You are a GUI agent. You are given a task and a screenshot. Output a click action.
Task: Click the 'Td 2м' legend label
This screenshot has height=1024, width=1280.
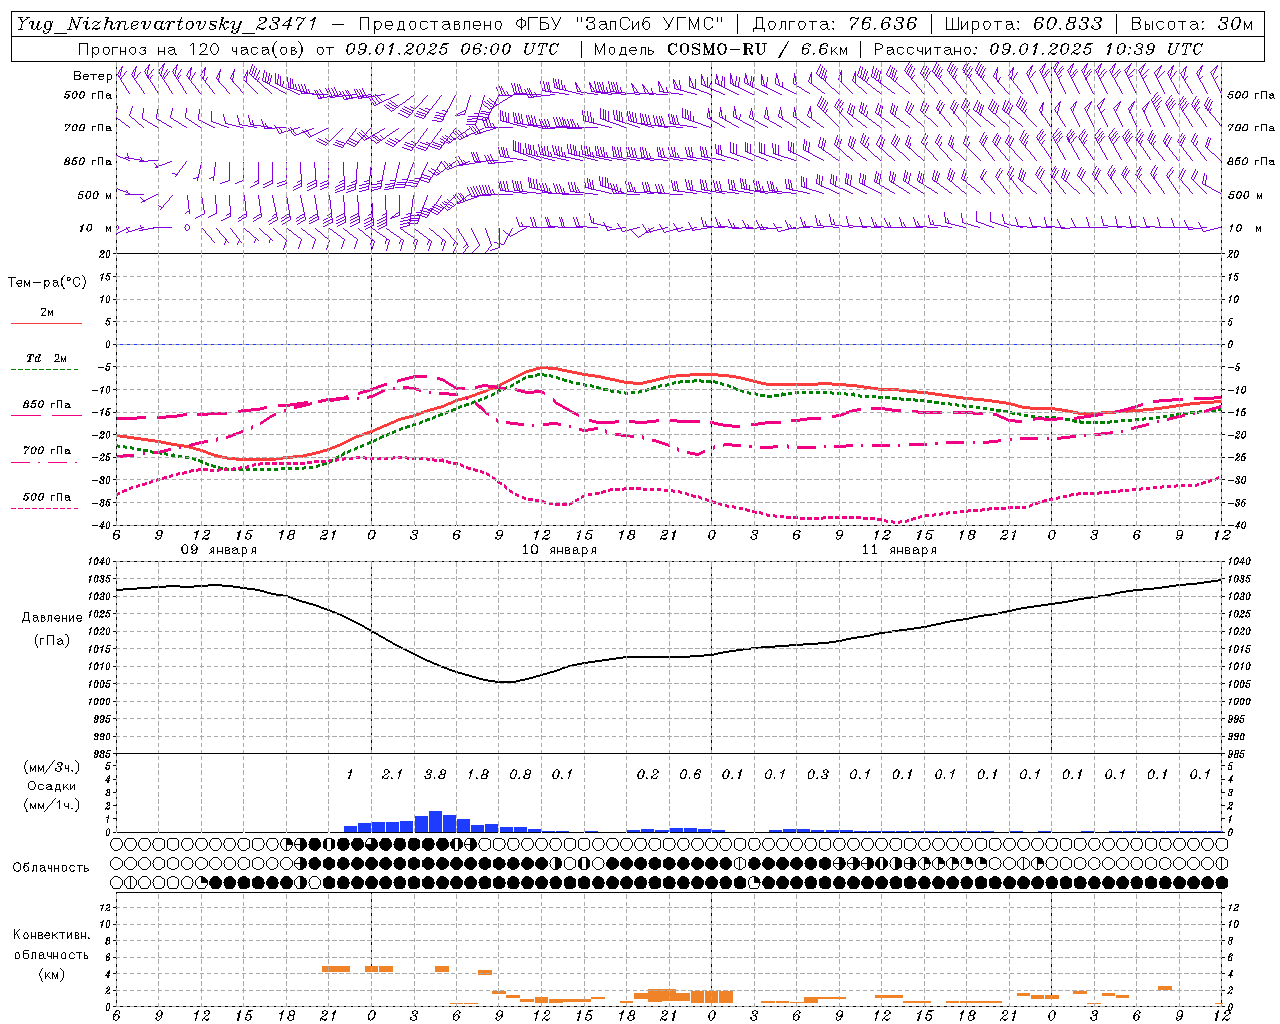coord(47,358)
